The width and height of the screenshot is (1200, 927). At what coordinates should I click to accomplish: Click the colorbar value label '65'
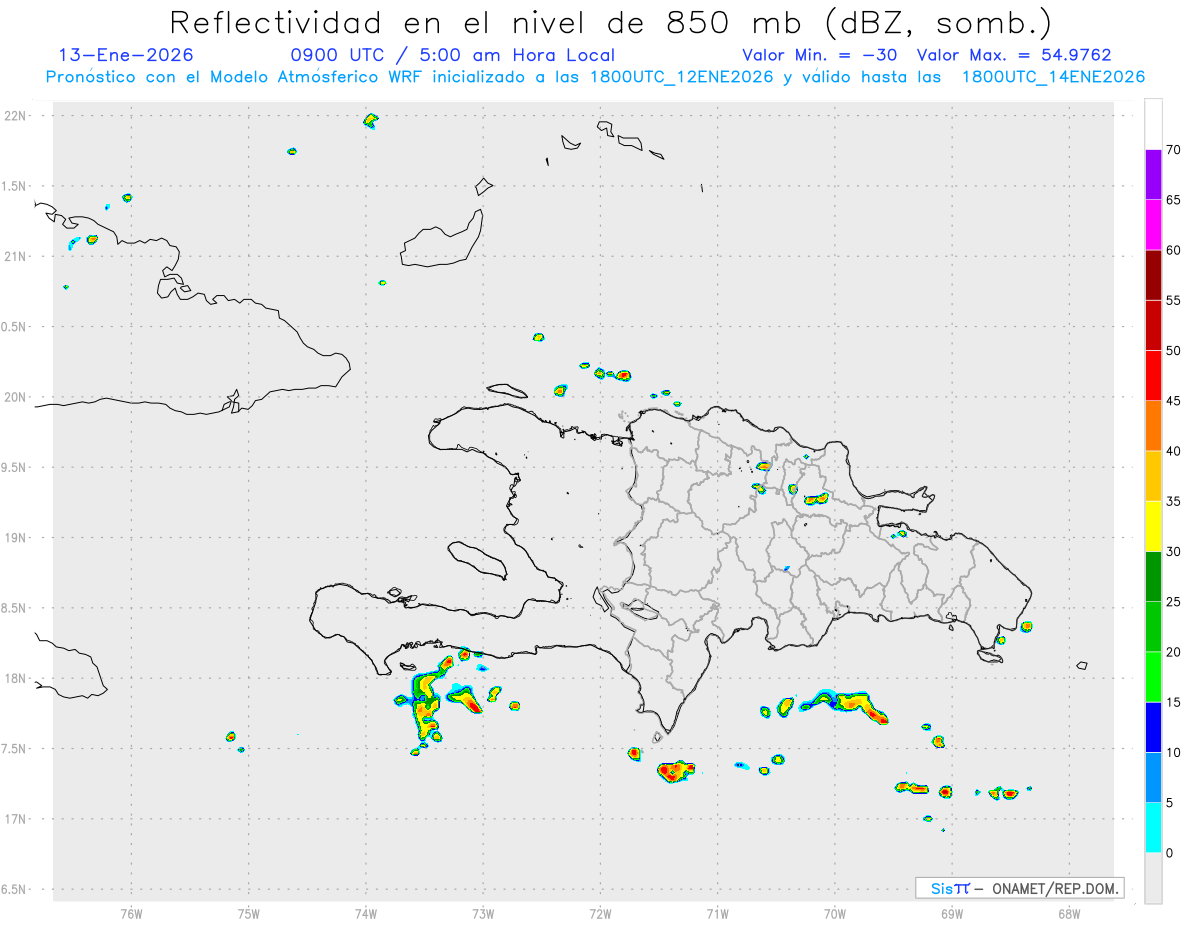pos(1174,200)
